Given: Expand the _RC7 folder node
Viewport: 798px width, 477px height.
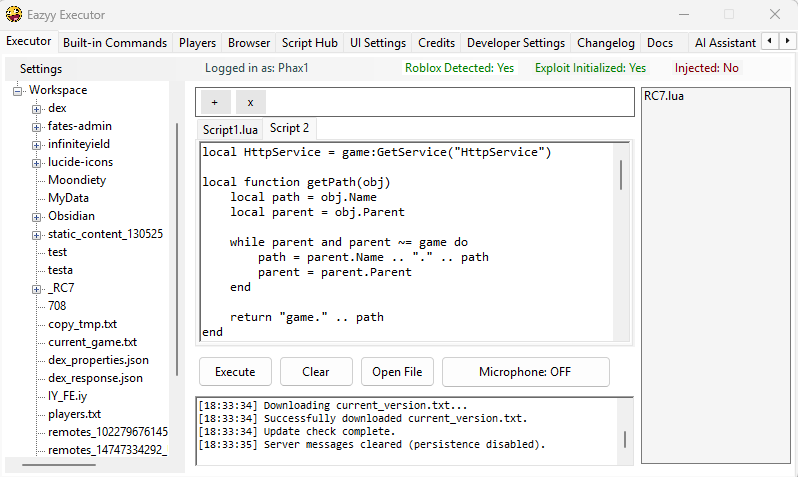Looking at the screenshot, I should click(x=37, y=288).
